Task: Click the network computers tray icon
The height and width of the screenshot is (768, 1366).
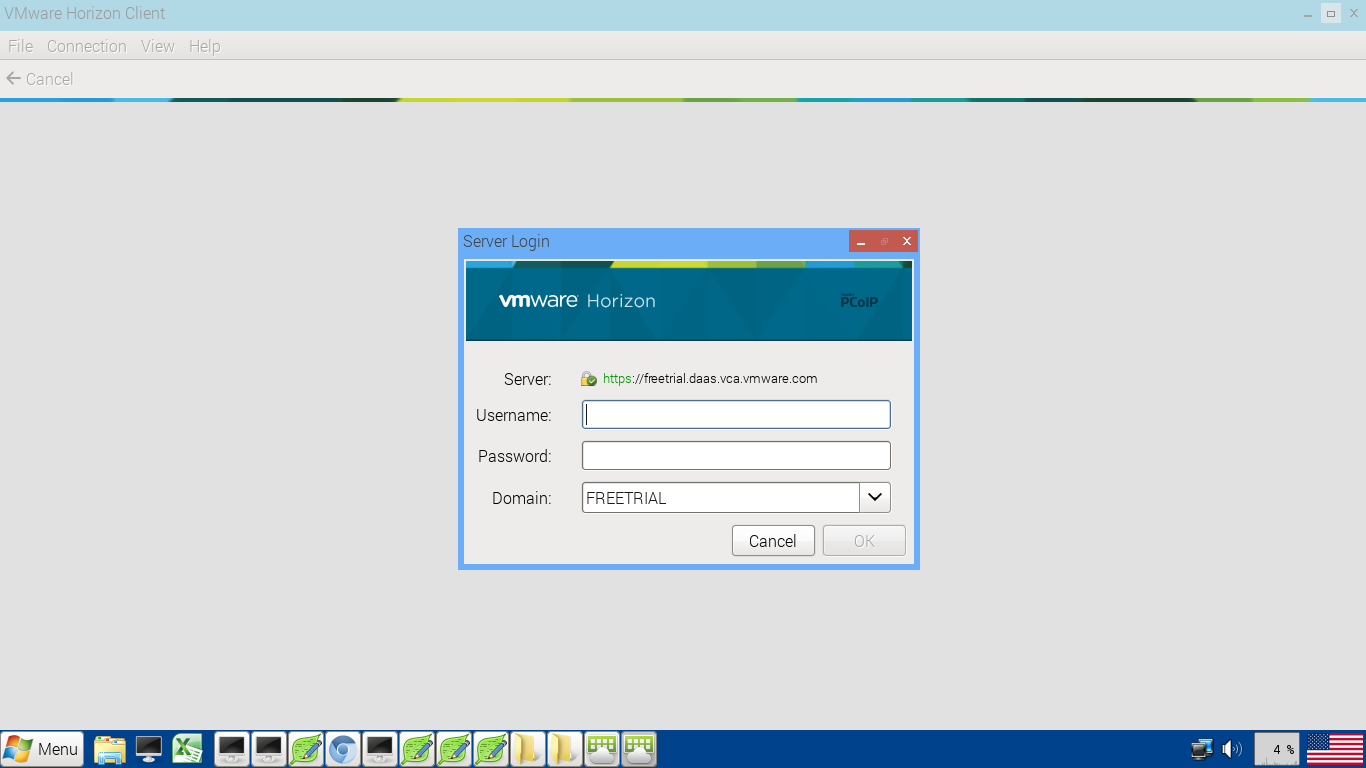Action: tap(1202, 749)
